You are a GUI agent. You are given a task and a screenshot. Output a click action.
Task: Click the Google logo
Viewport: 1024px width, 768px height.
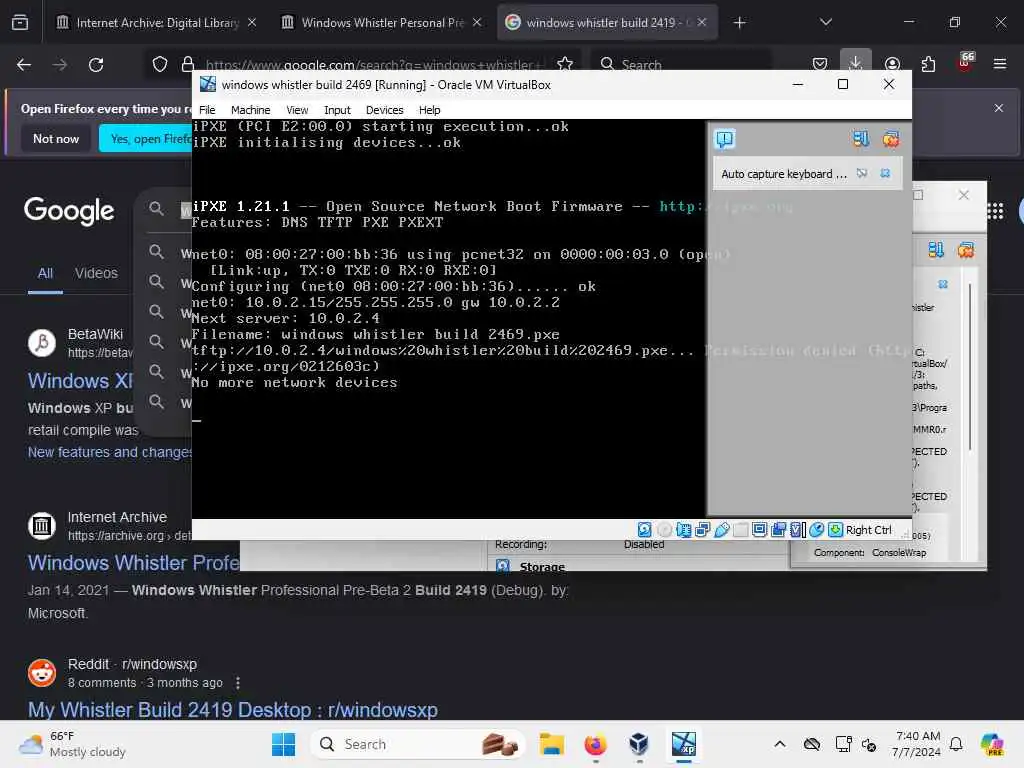coord(69,211)
